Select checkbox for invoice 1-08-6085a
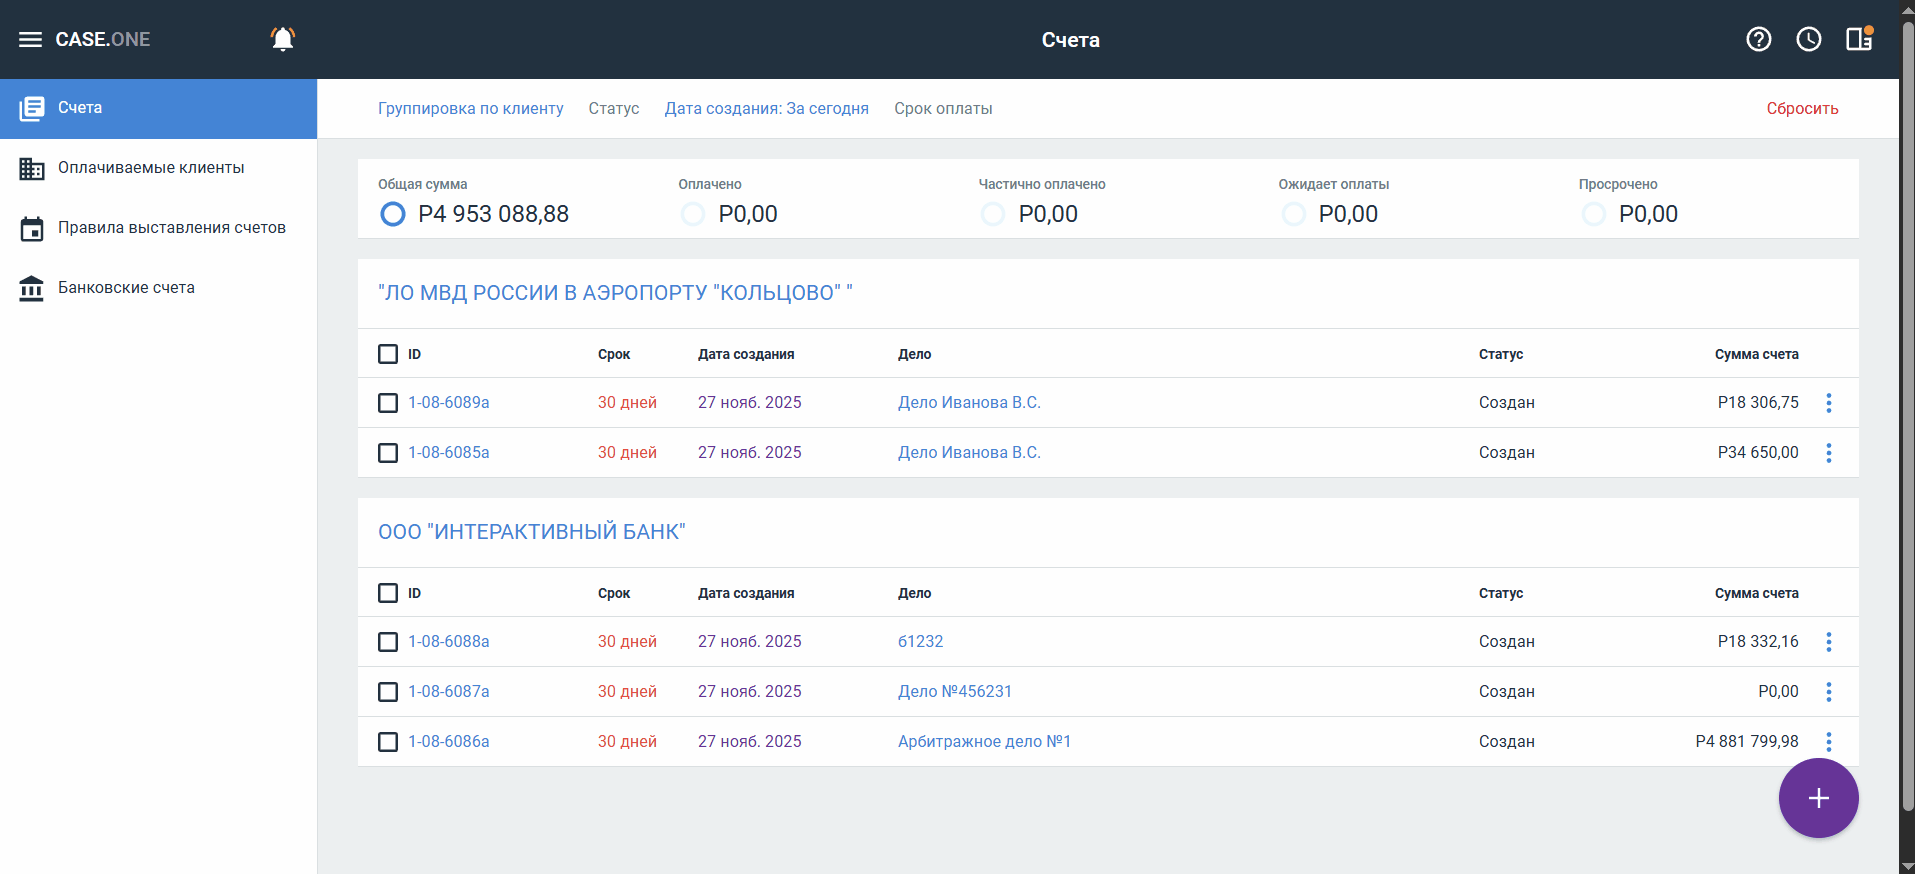Image resolution: width=1915 pixels, height=874 pixels. (x=388, y=453)
